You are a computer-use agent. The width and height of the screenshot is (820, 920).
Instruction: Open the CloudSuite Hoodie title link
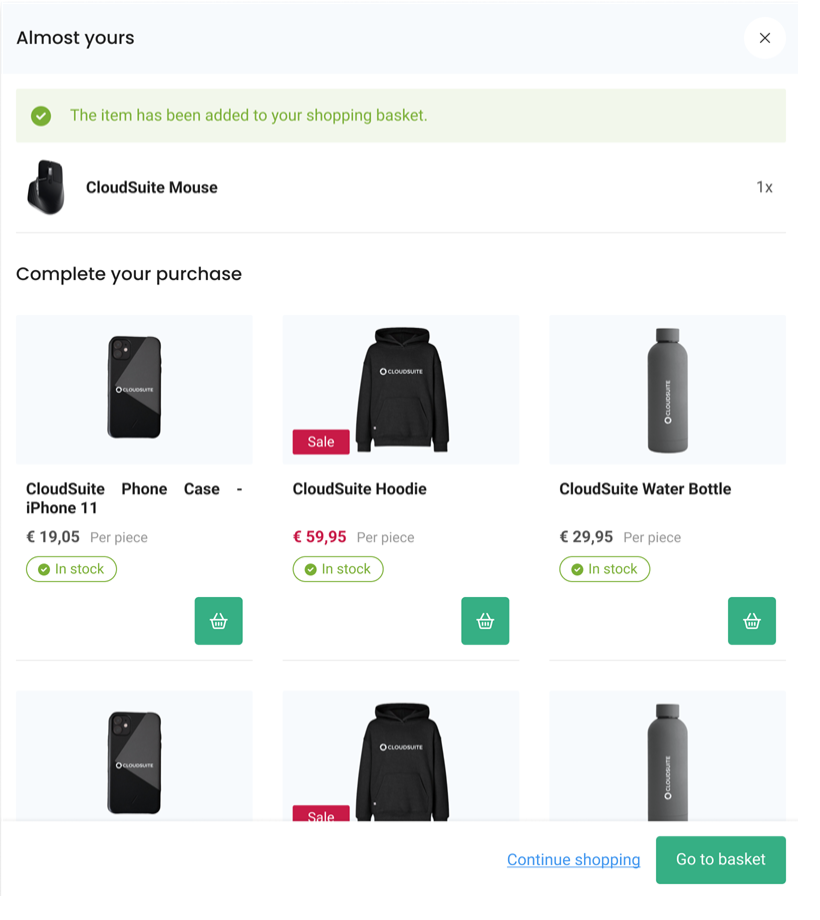tap(360, 489)
